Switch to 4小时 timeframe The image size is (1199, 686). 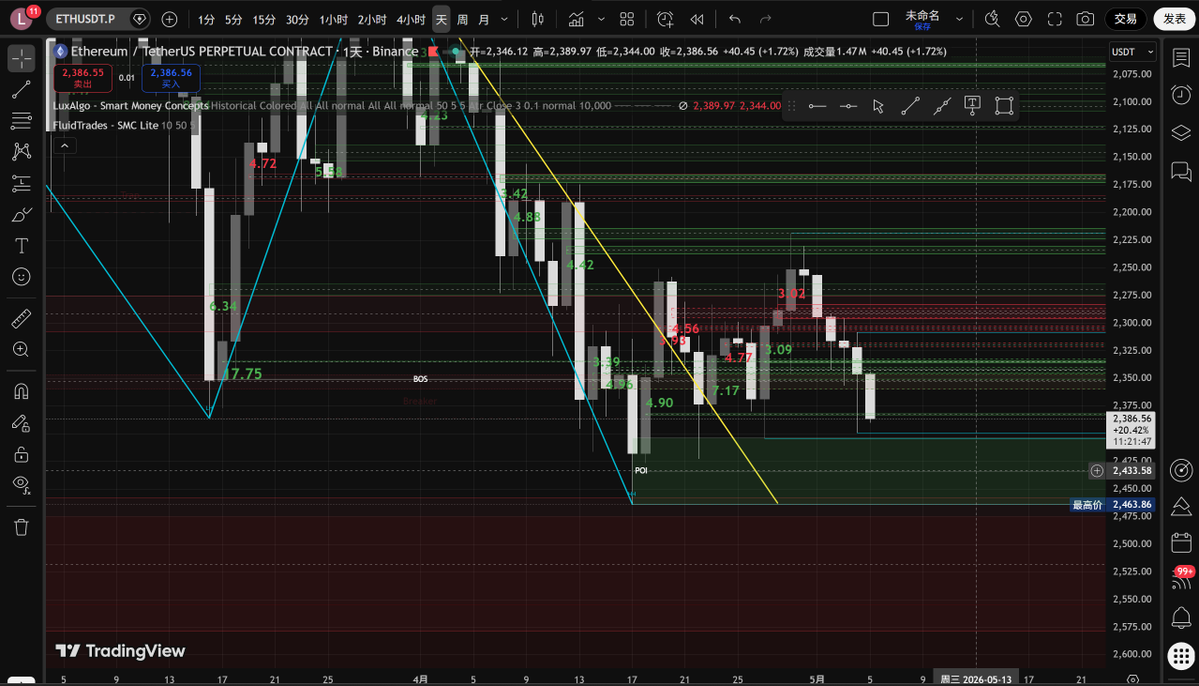(x=411, y=19)
